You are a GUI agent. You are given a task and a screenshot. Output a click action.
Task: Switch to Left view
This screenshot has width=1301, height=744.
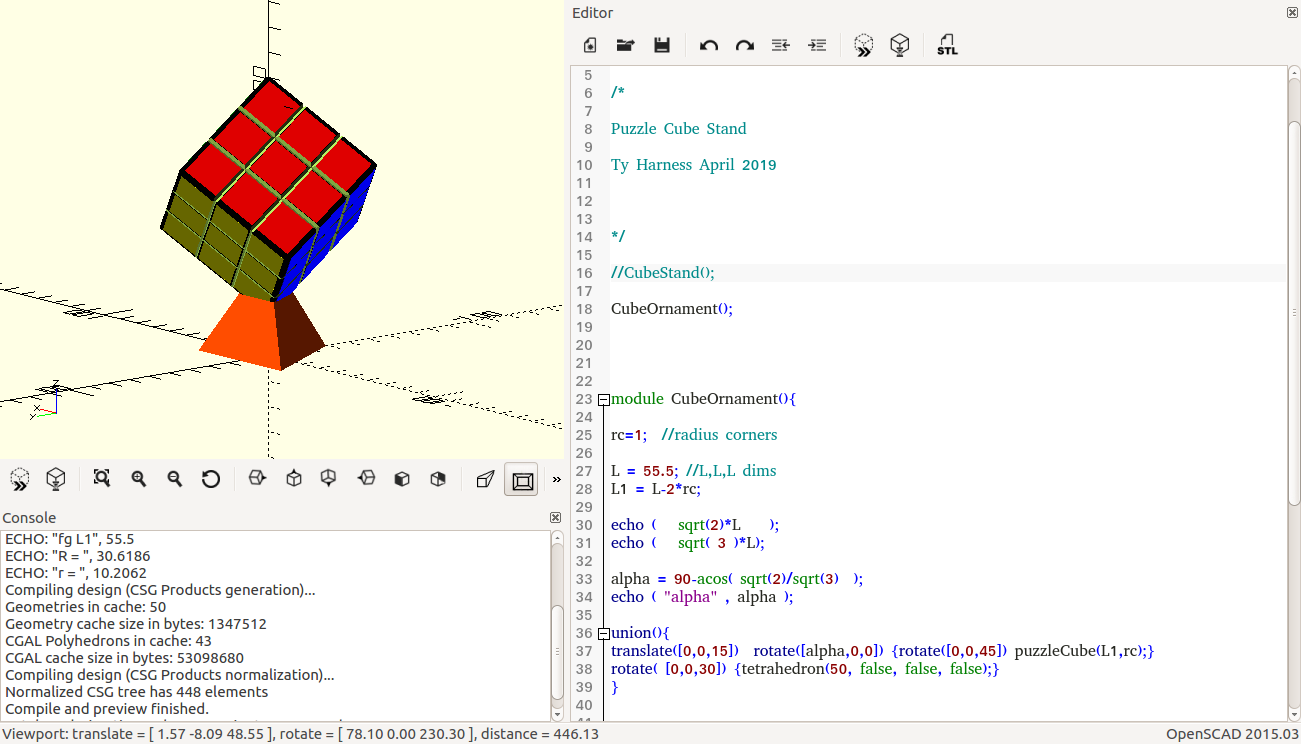(366, 479)
